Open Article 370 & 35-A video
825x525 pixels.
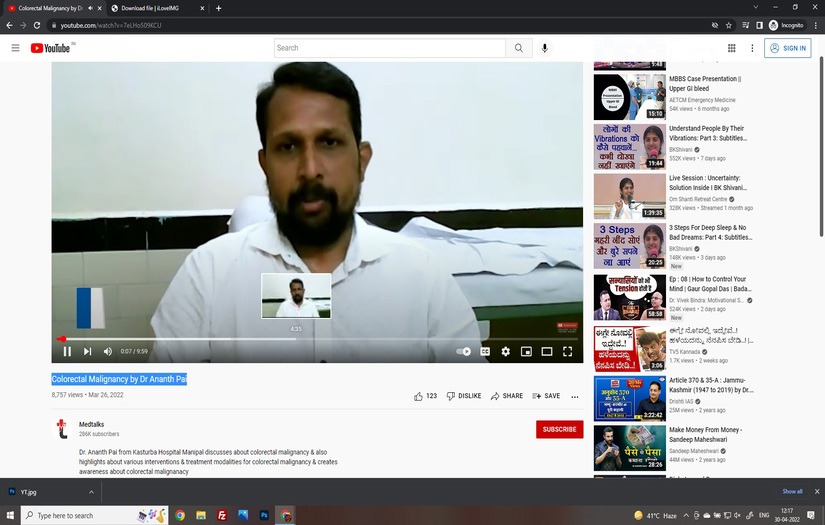(x=711, y=385)
